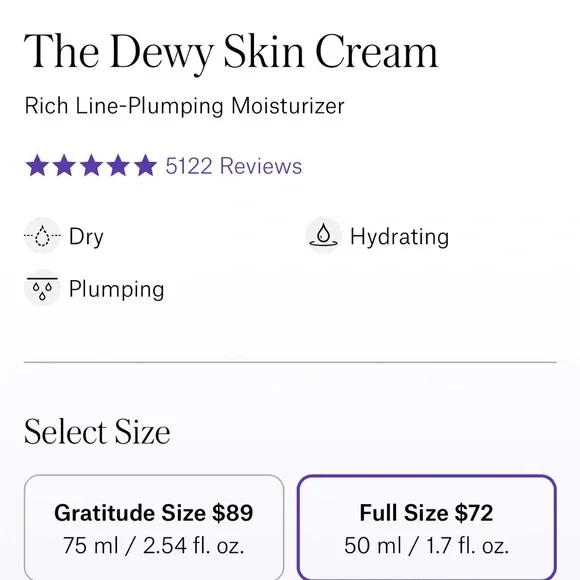
Task: Click the Plumping droplets icon
Action: click(43, 288)
